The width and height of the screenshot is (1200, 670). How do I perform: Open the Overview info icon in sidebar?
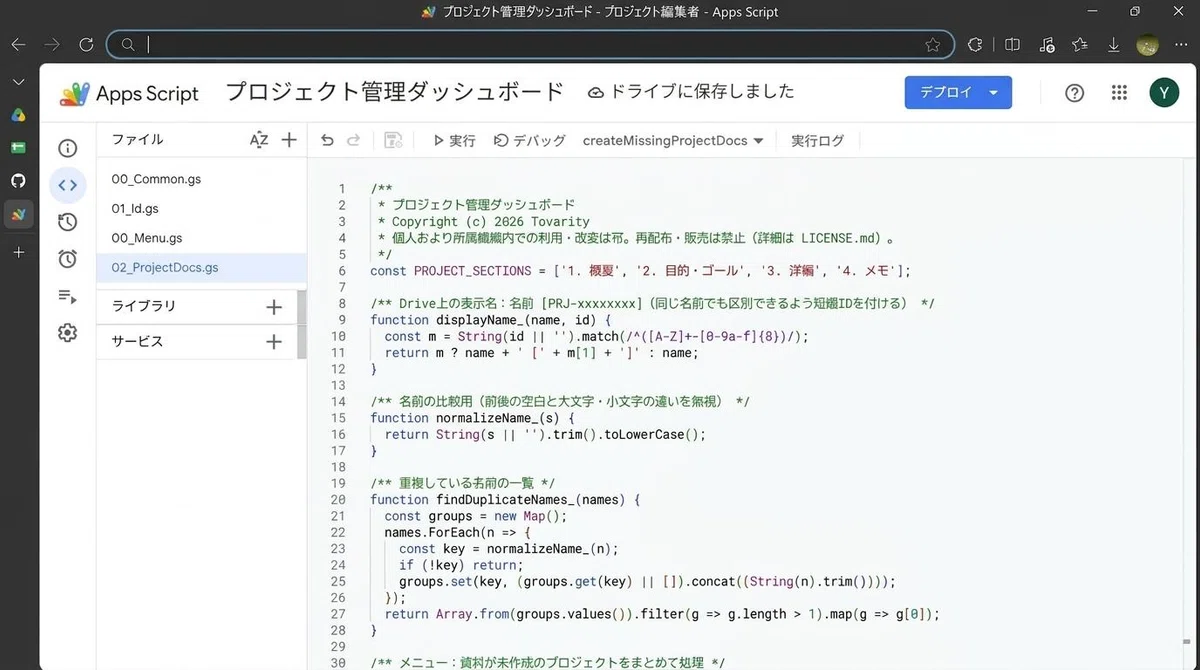pyautogui.click(x=67, y=148)
